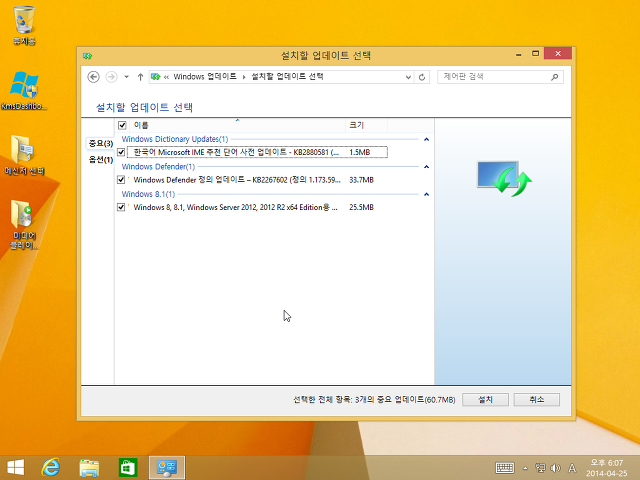Screen dimensions: 640x480
Task: Uncheck the KB2880581 IME dictionary update
Action: [121, 152]
